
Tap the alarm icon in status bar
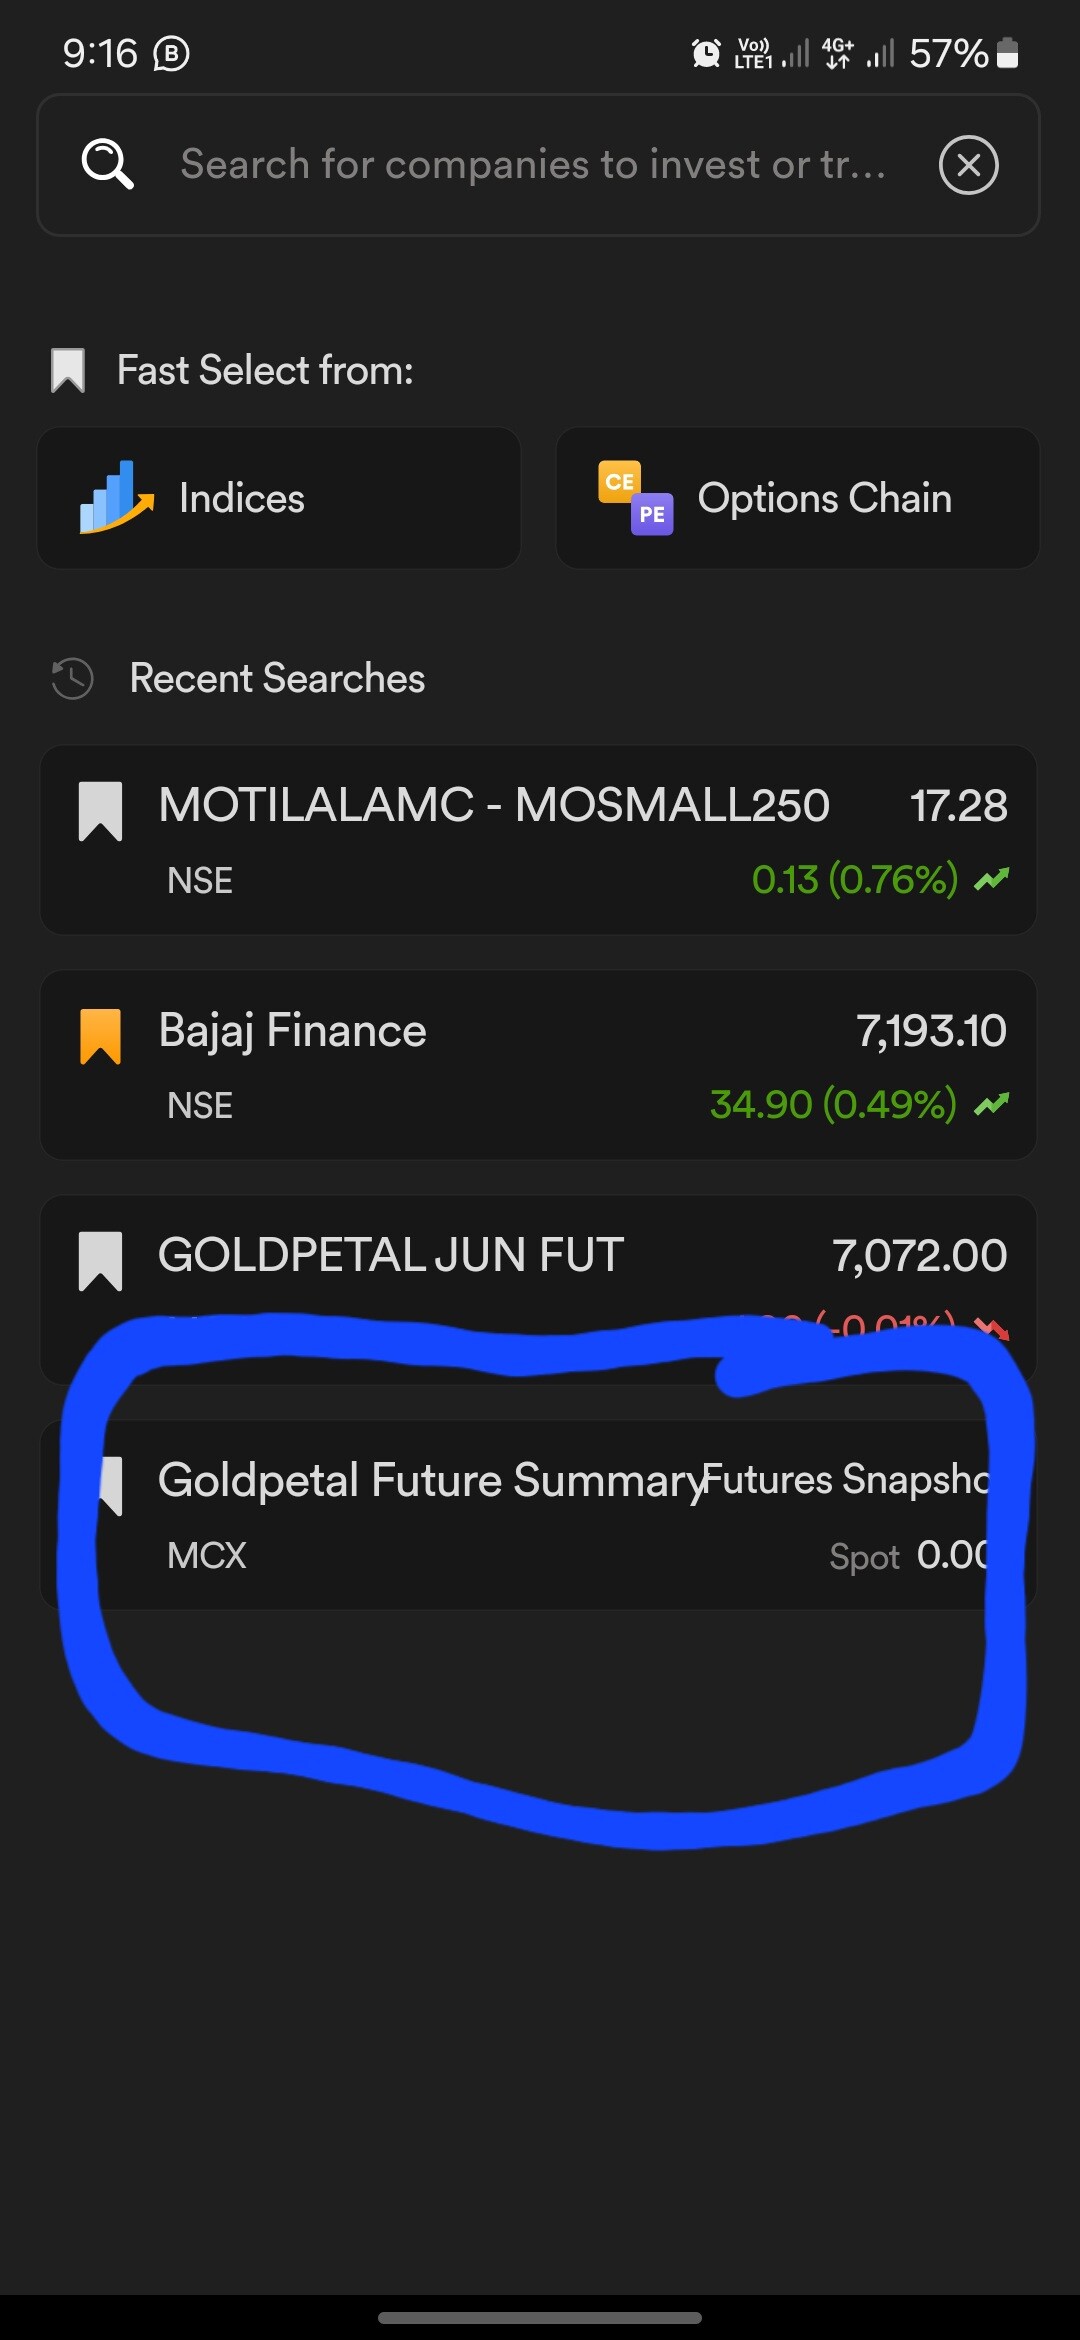click(x=706, y=53)
